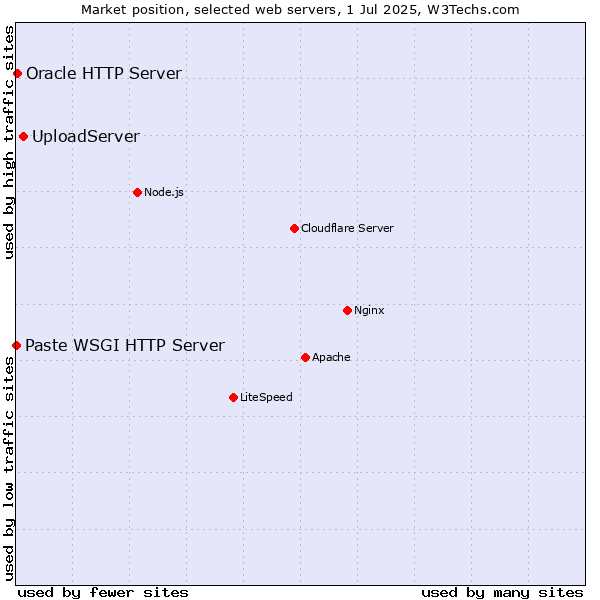This screenshot has width=600, height=600.
Task: Click the 'Oracle HTTP Server' label
Action: pyautogui.click(x=104, y=73)
